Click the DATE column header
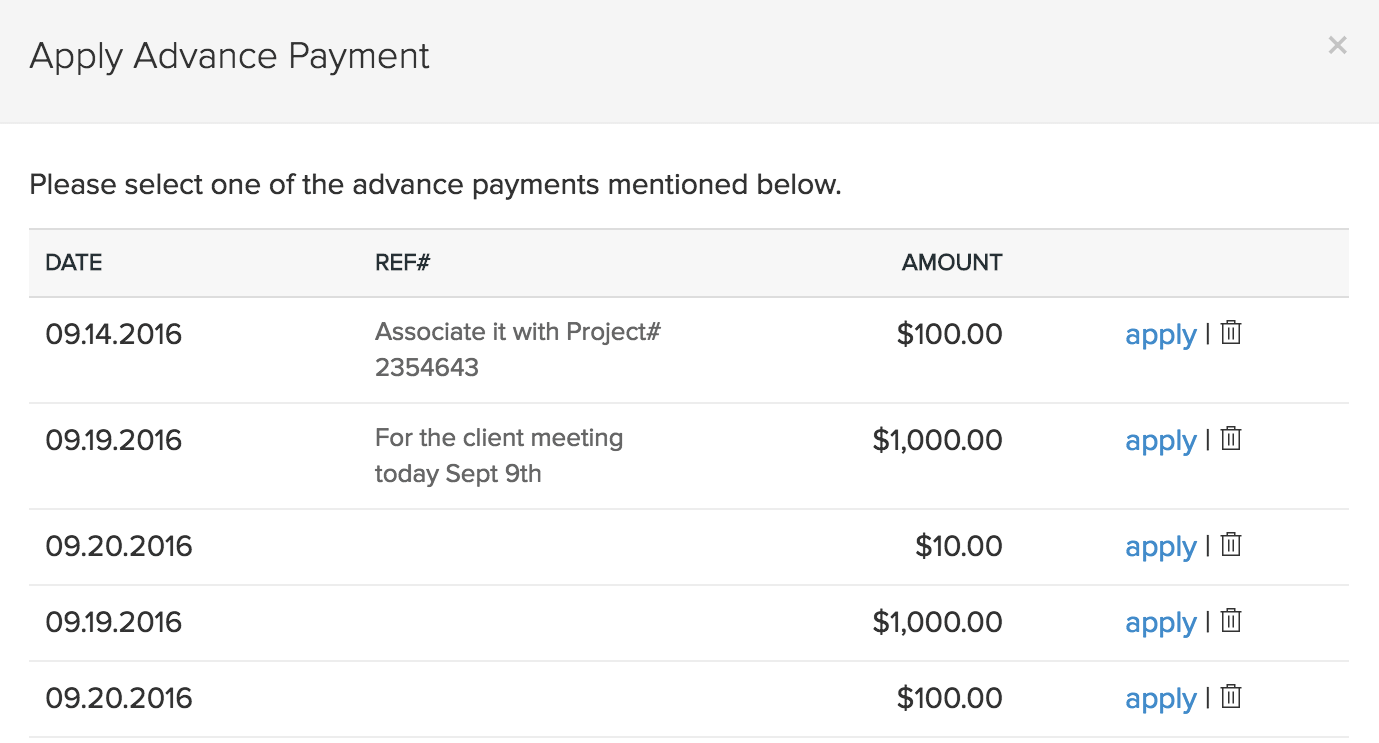The height and width of the screenshot is (743, 1379). (x=74, y=263)
